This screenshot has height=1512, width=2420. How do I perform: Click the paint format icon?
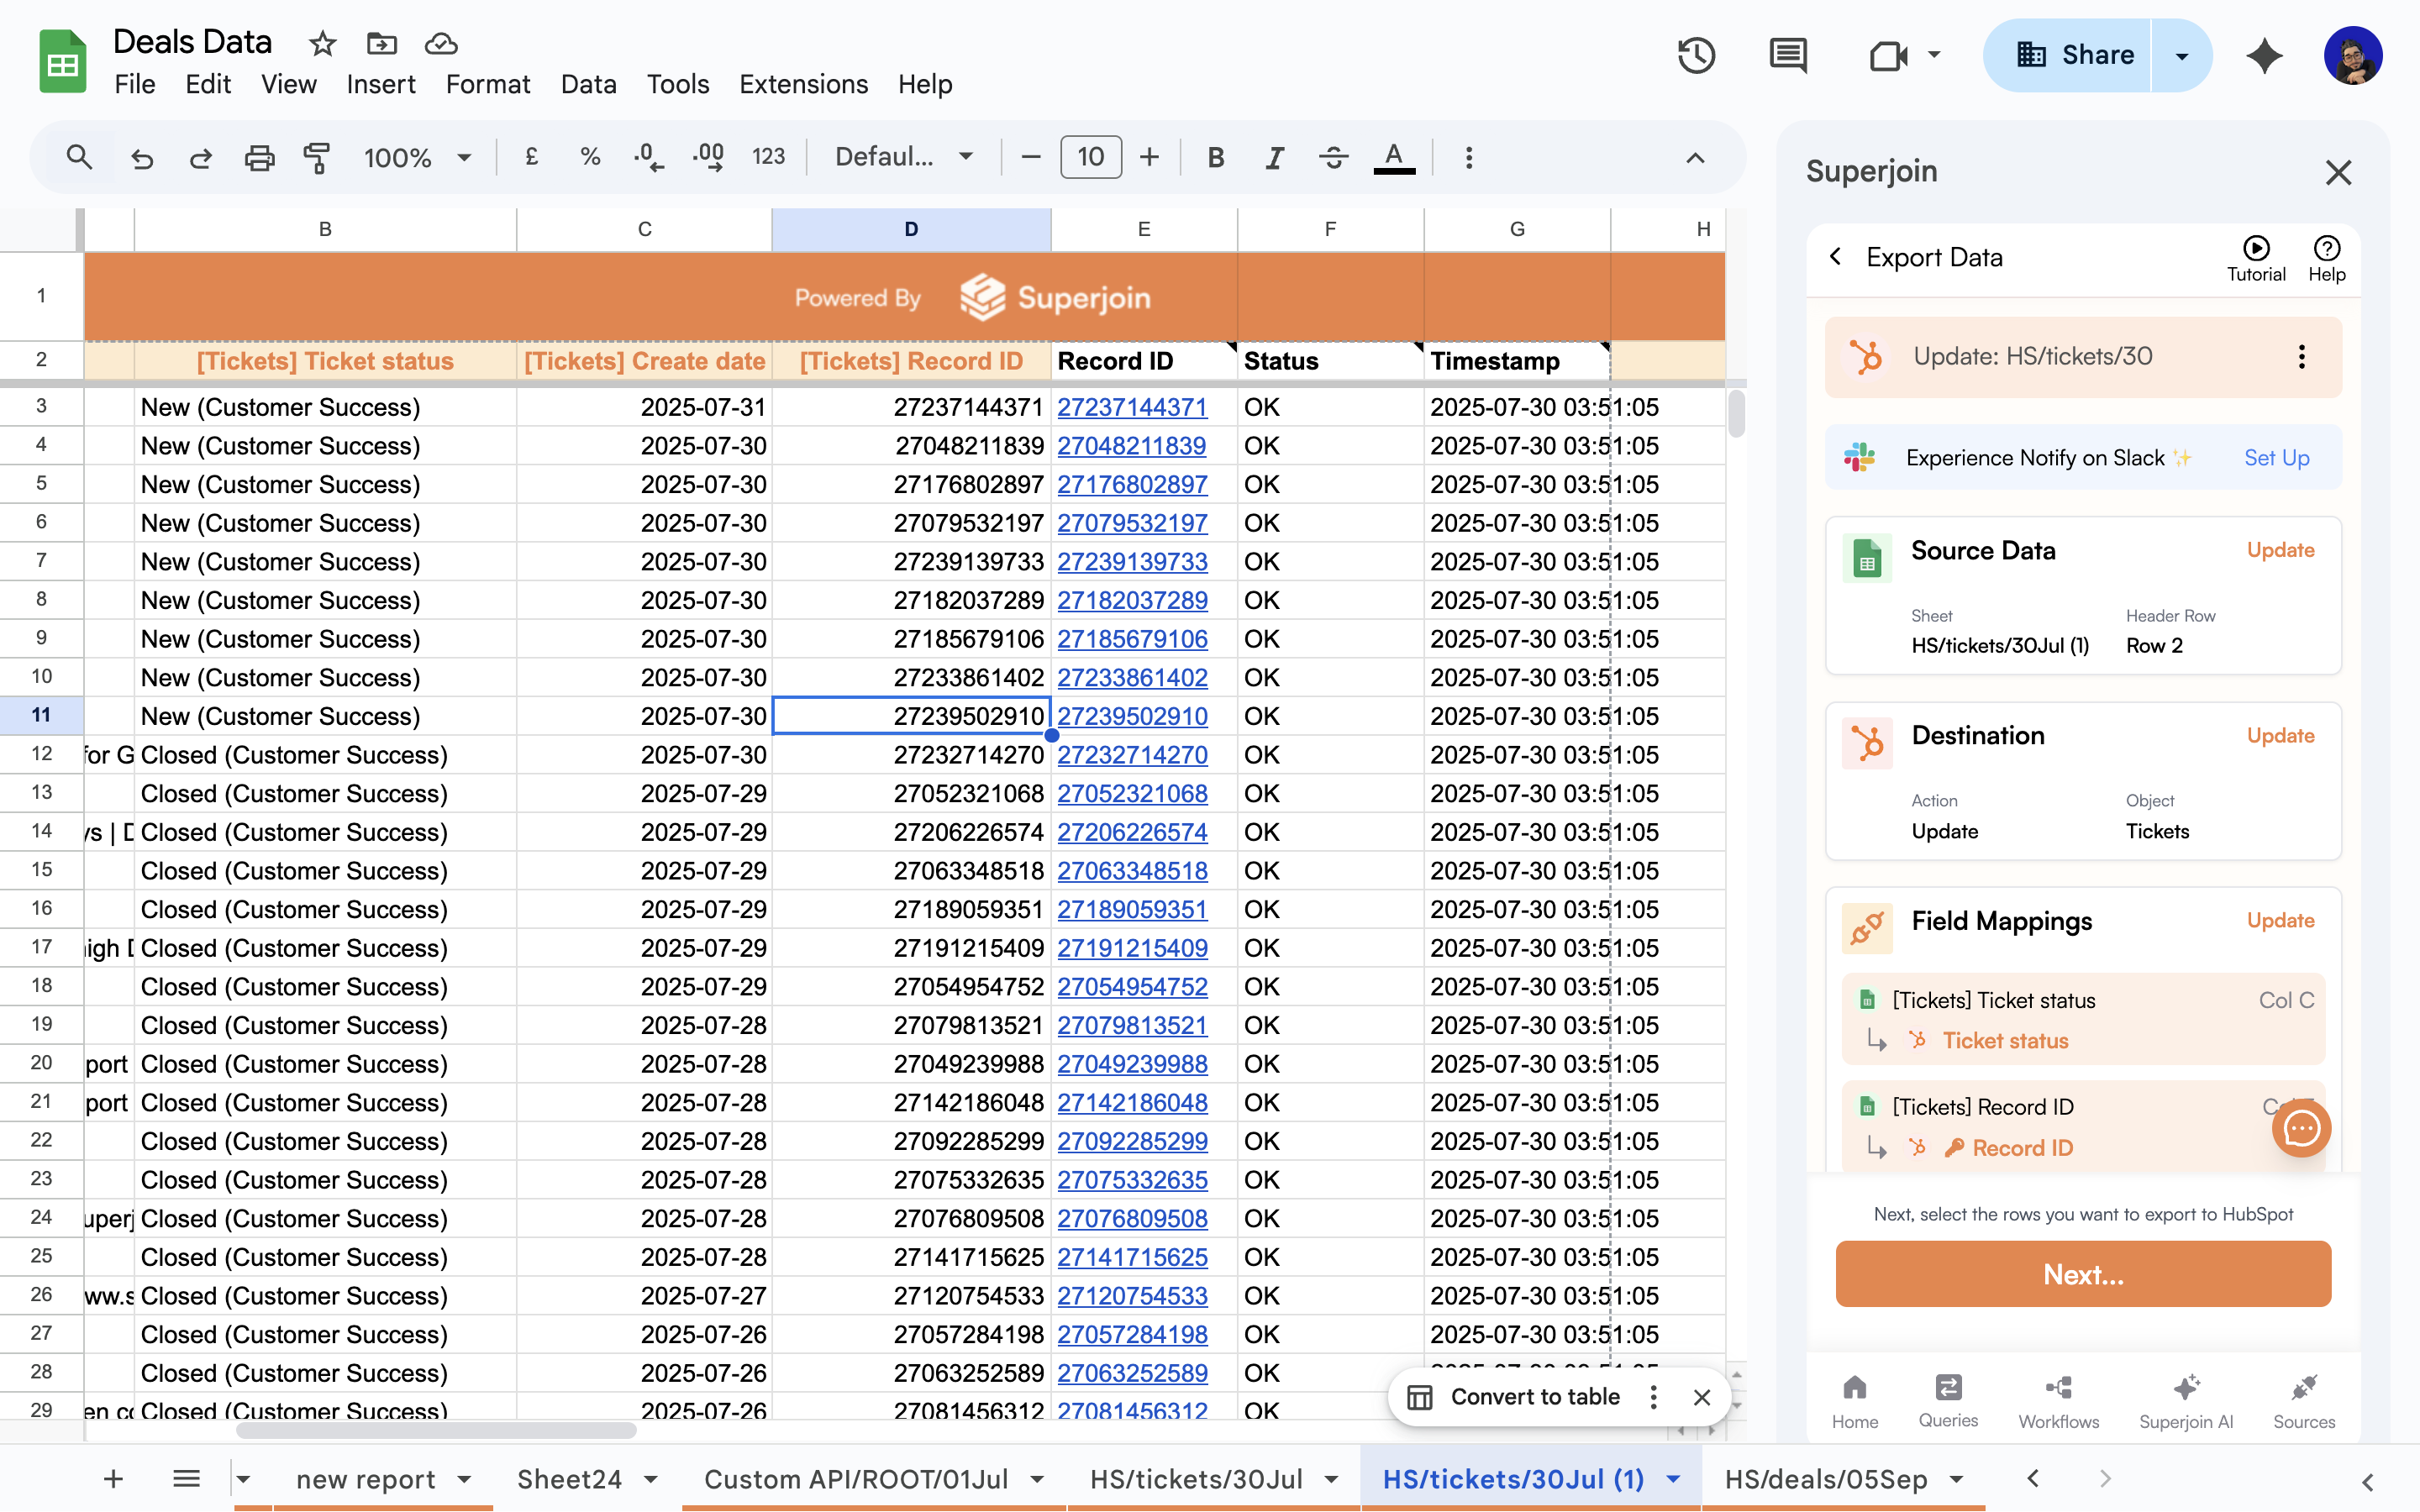(x=317, y=157)
